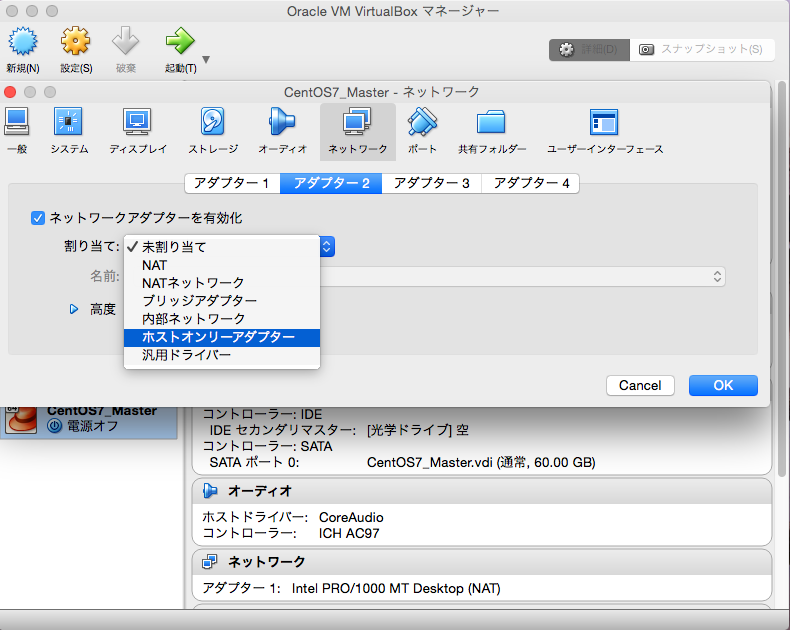Choose NATネットワーク option
The image size is (790, 630).
click(x=222, y=283)
